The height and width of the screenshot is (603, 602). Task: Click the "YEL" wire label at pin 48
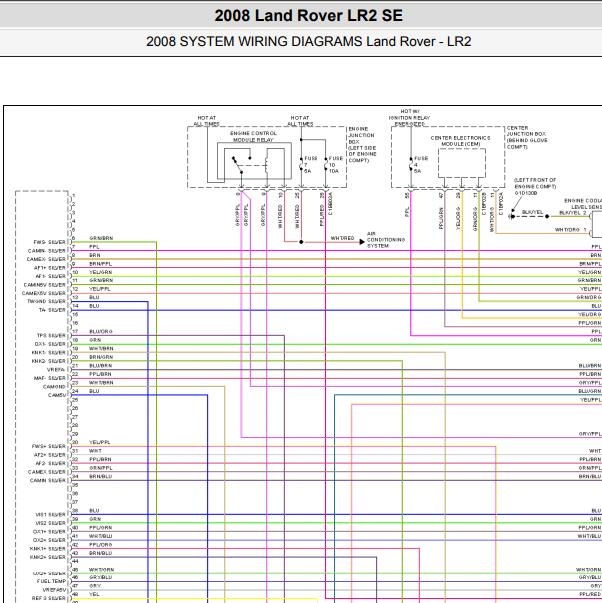[94, 594]
